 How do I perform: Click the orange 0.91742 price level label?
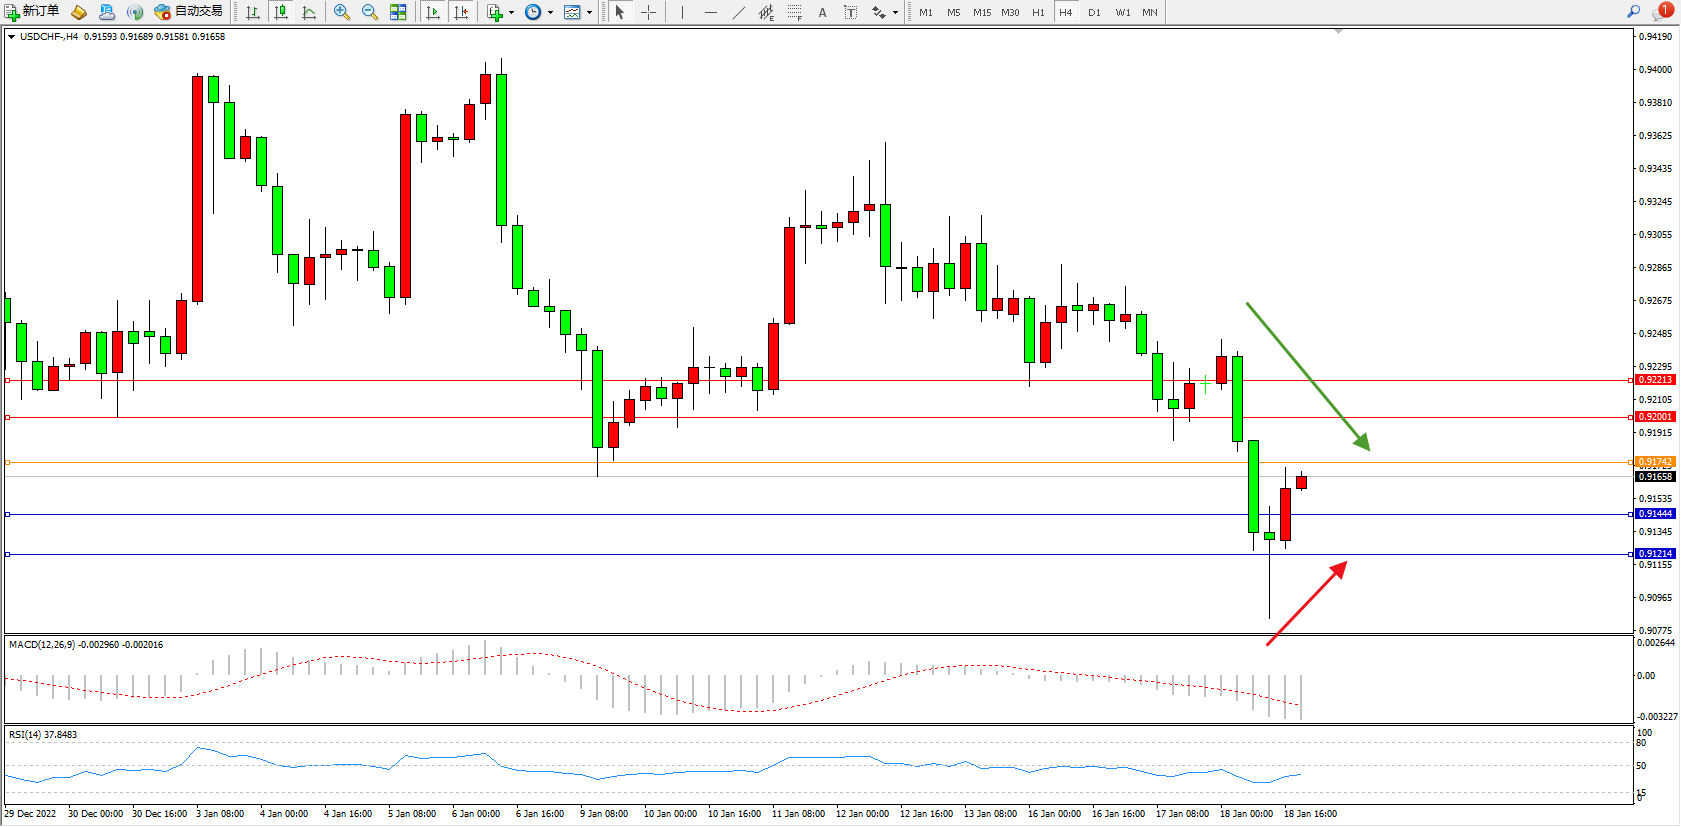click(1655, 462)
